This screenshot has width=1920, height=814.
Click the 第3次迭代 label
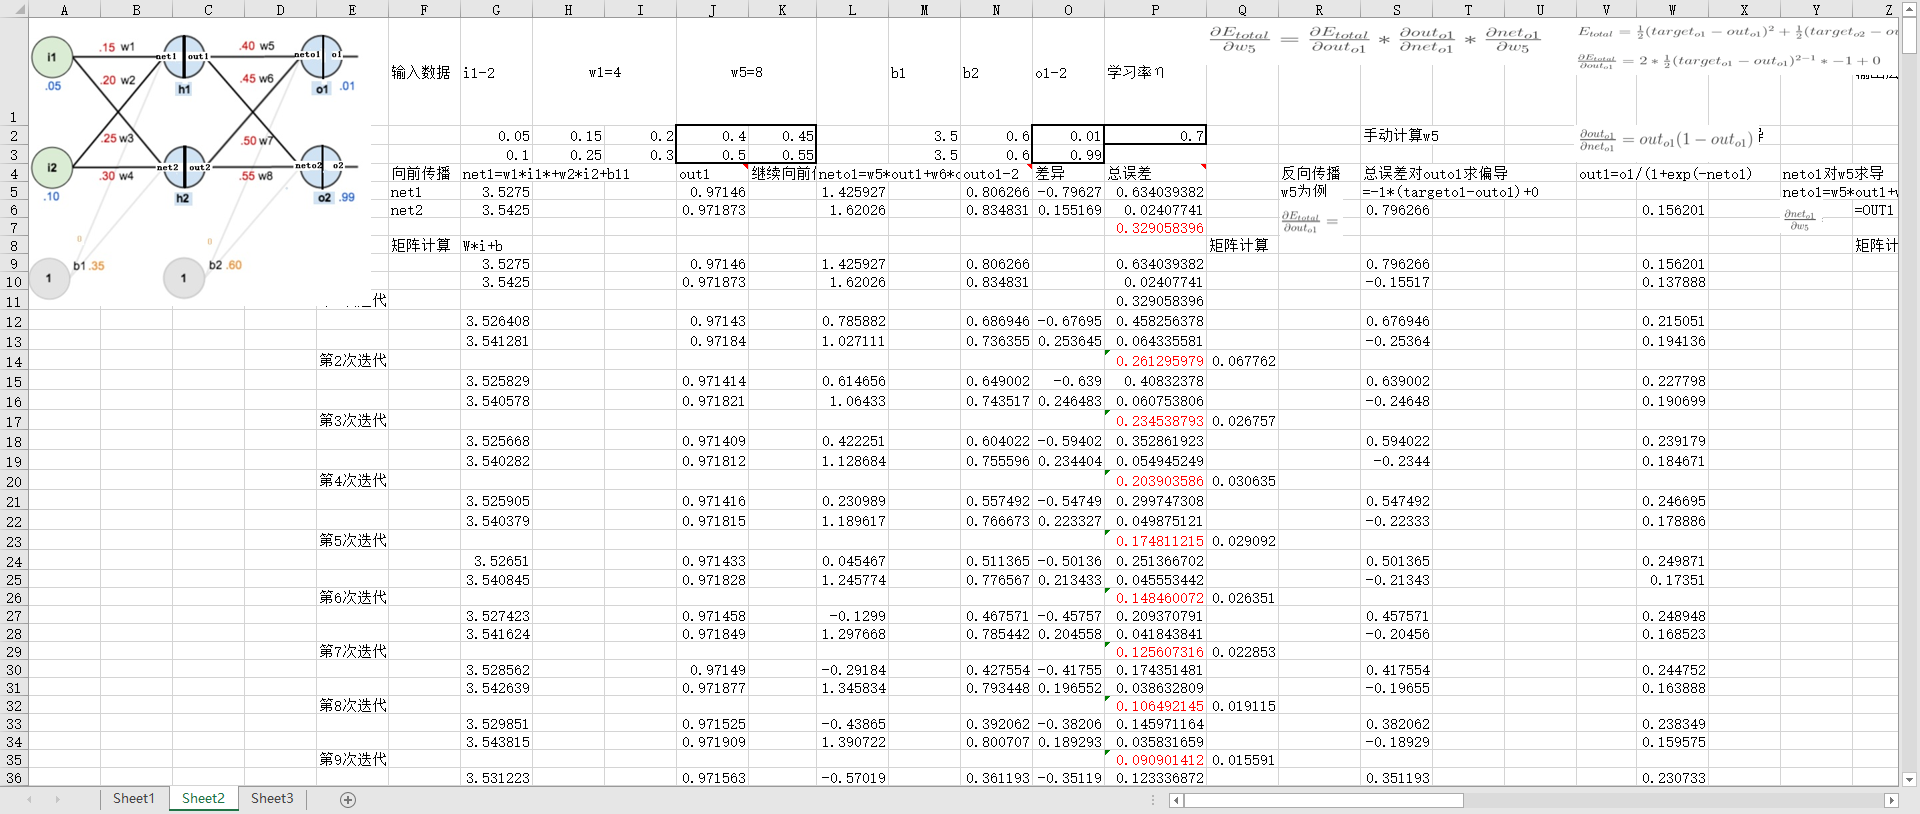352,420
